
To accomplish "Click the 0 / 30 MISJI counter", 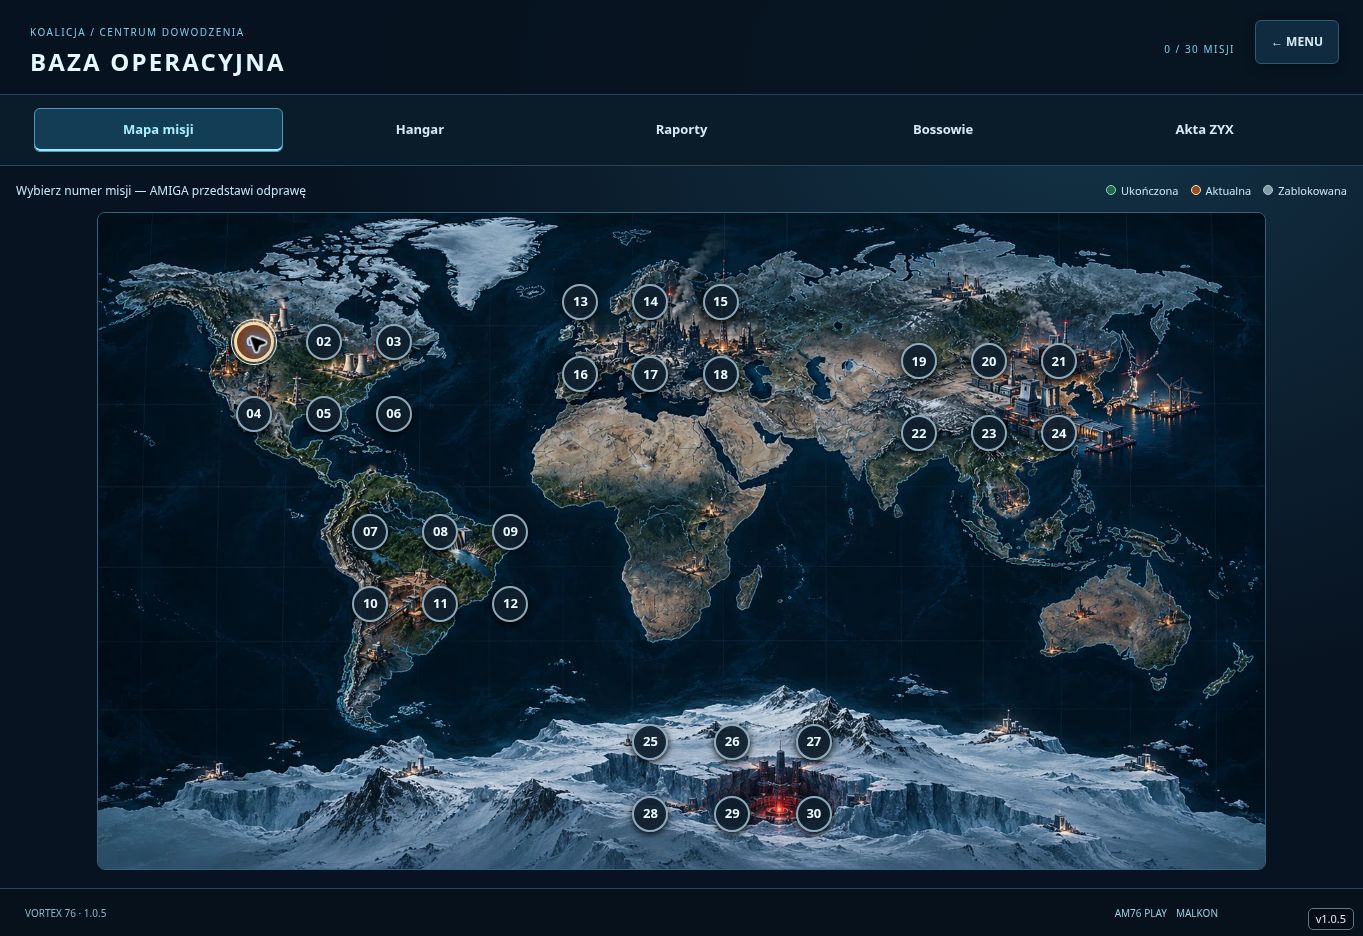I will pyautogui.click(x=1199, y=49).
